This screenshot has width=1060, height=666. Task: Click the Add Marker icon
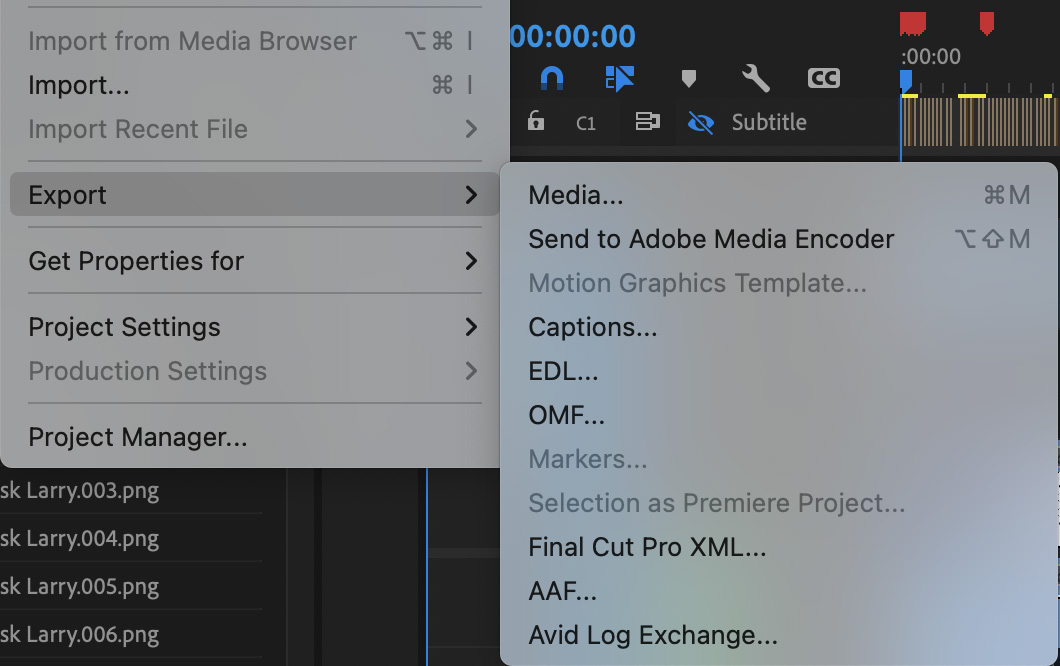coord(688,78)
